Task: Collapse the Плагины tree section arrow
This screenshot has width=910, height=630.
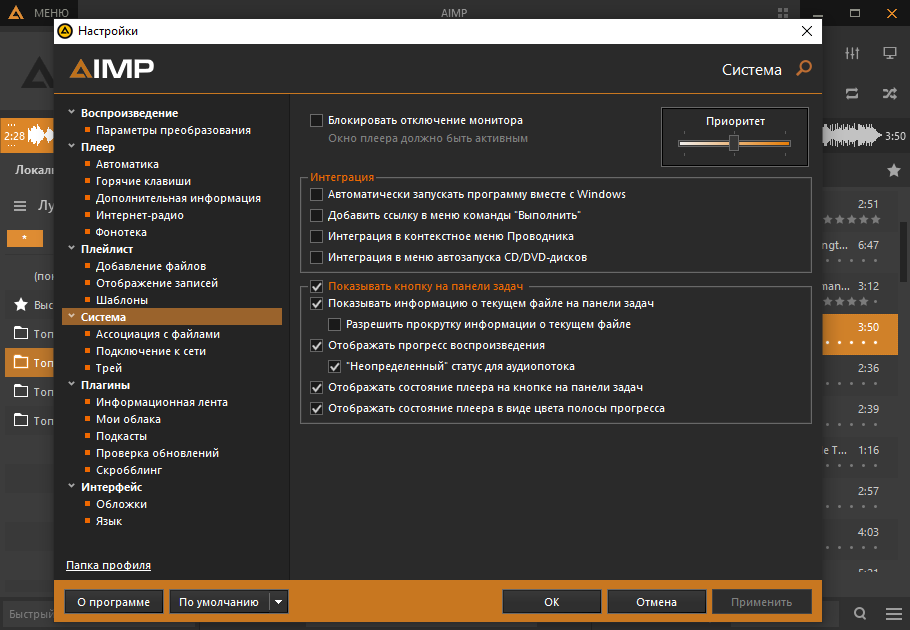Action: [71, 384]
